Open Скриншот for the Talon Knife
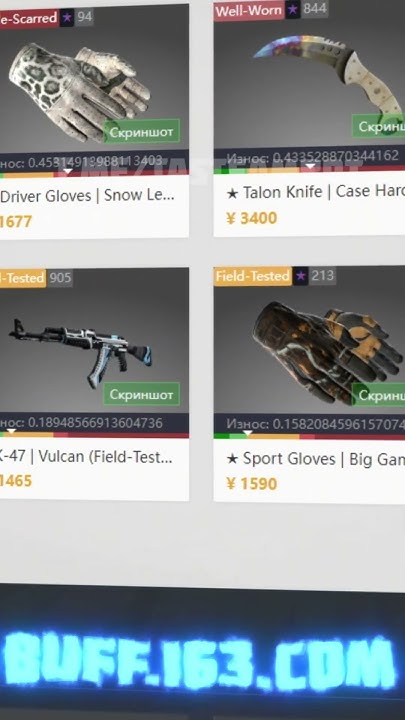The image size is (405, 720). [x=379, y=126]
